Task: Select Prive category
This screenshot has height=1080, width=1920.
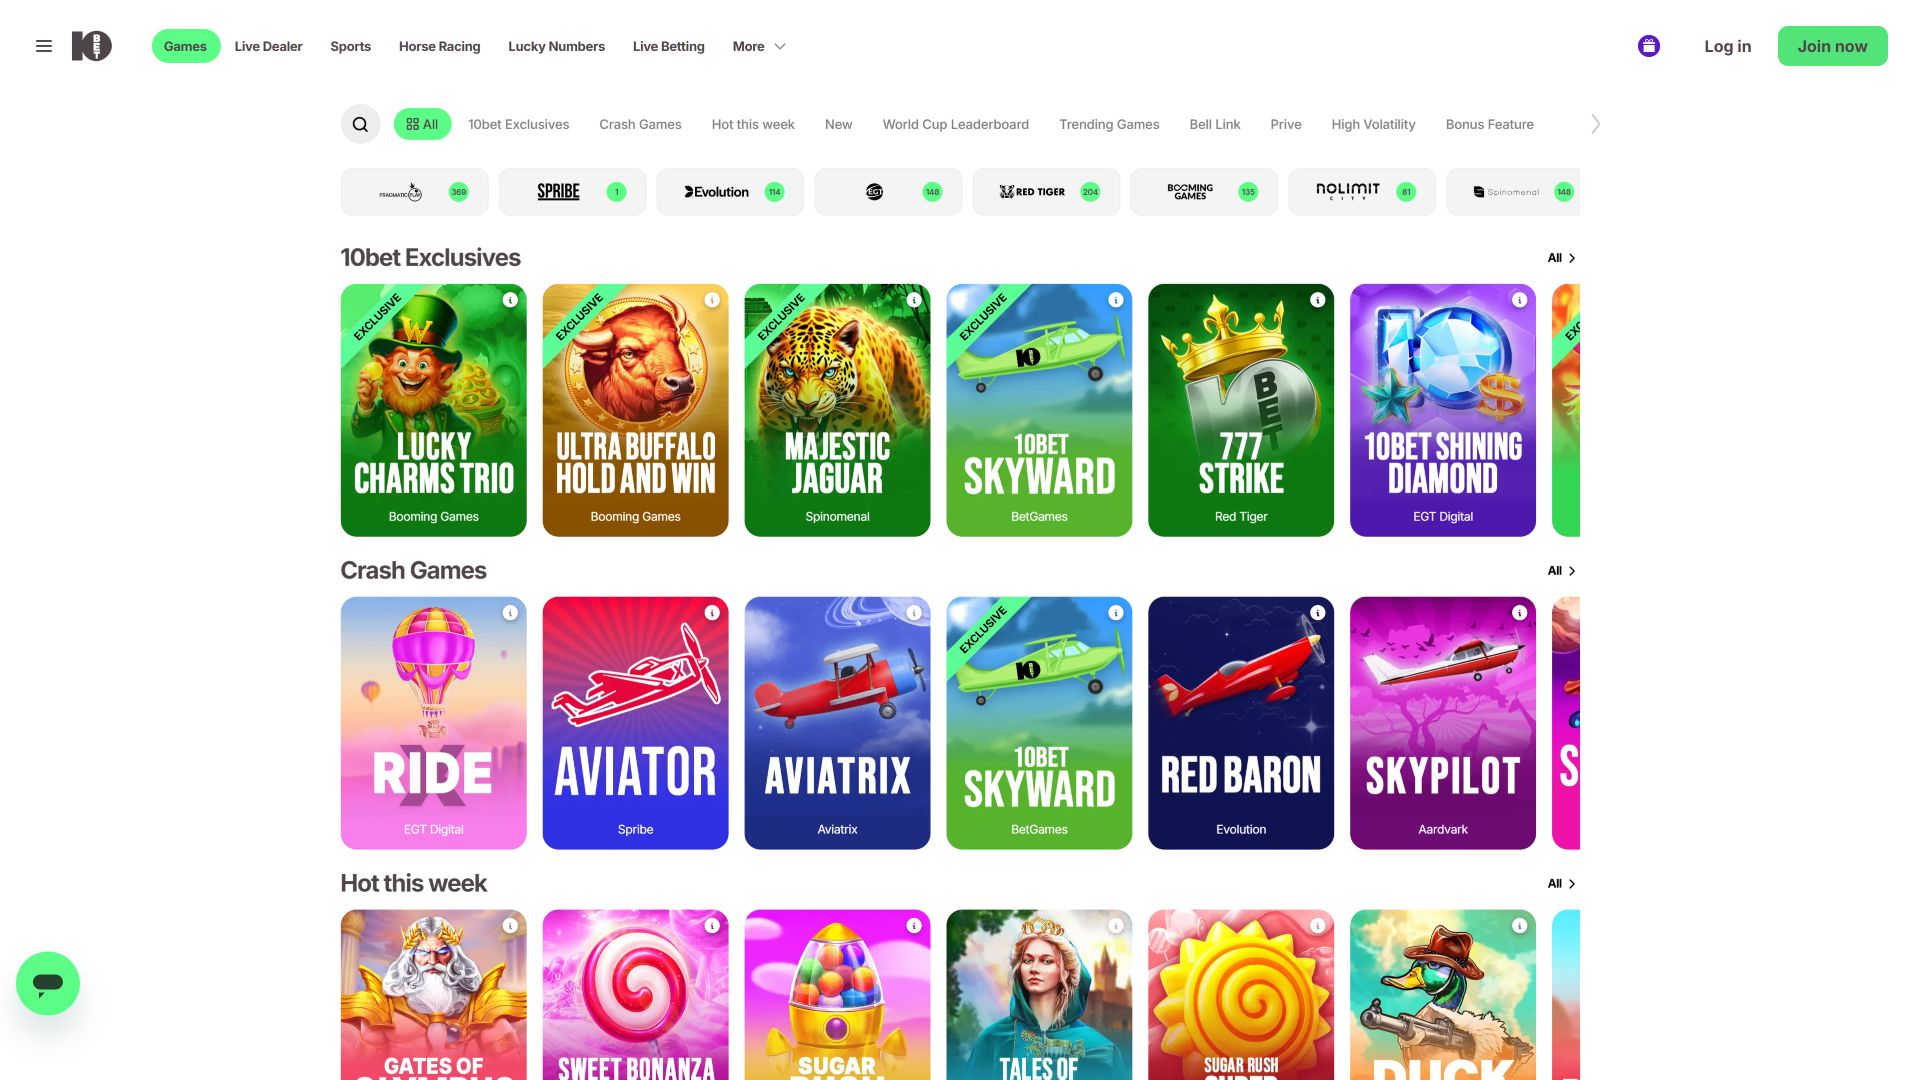Action: click(1285, 124)
